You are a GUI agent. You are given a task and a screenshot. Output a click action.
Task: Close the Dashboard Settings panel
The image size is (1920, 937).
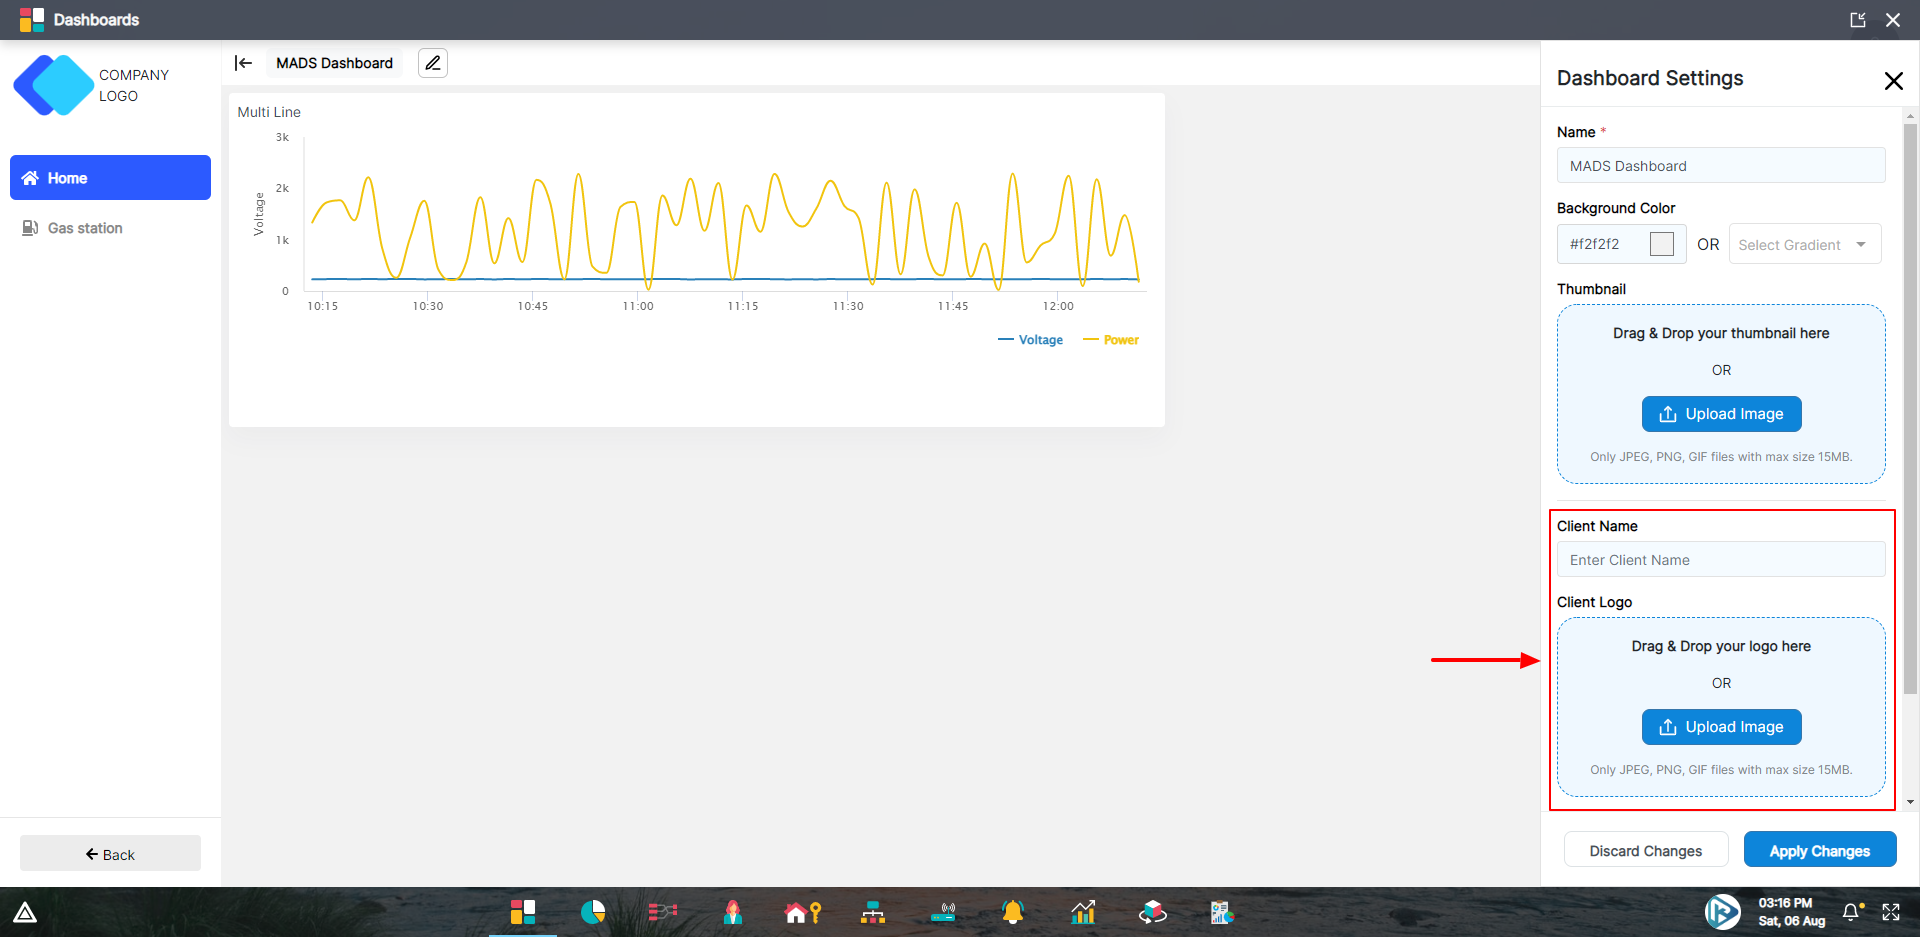pos(1893,81)
